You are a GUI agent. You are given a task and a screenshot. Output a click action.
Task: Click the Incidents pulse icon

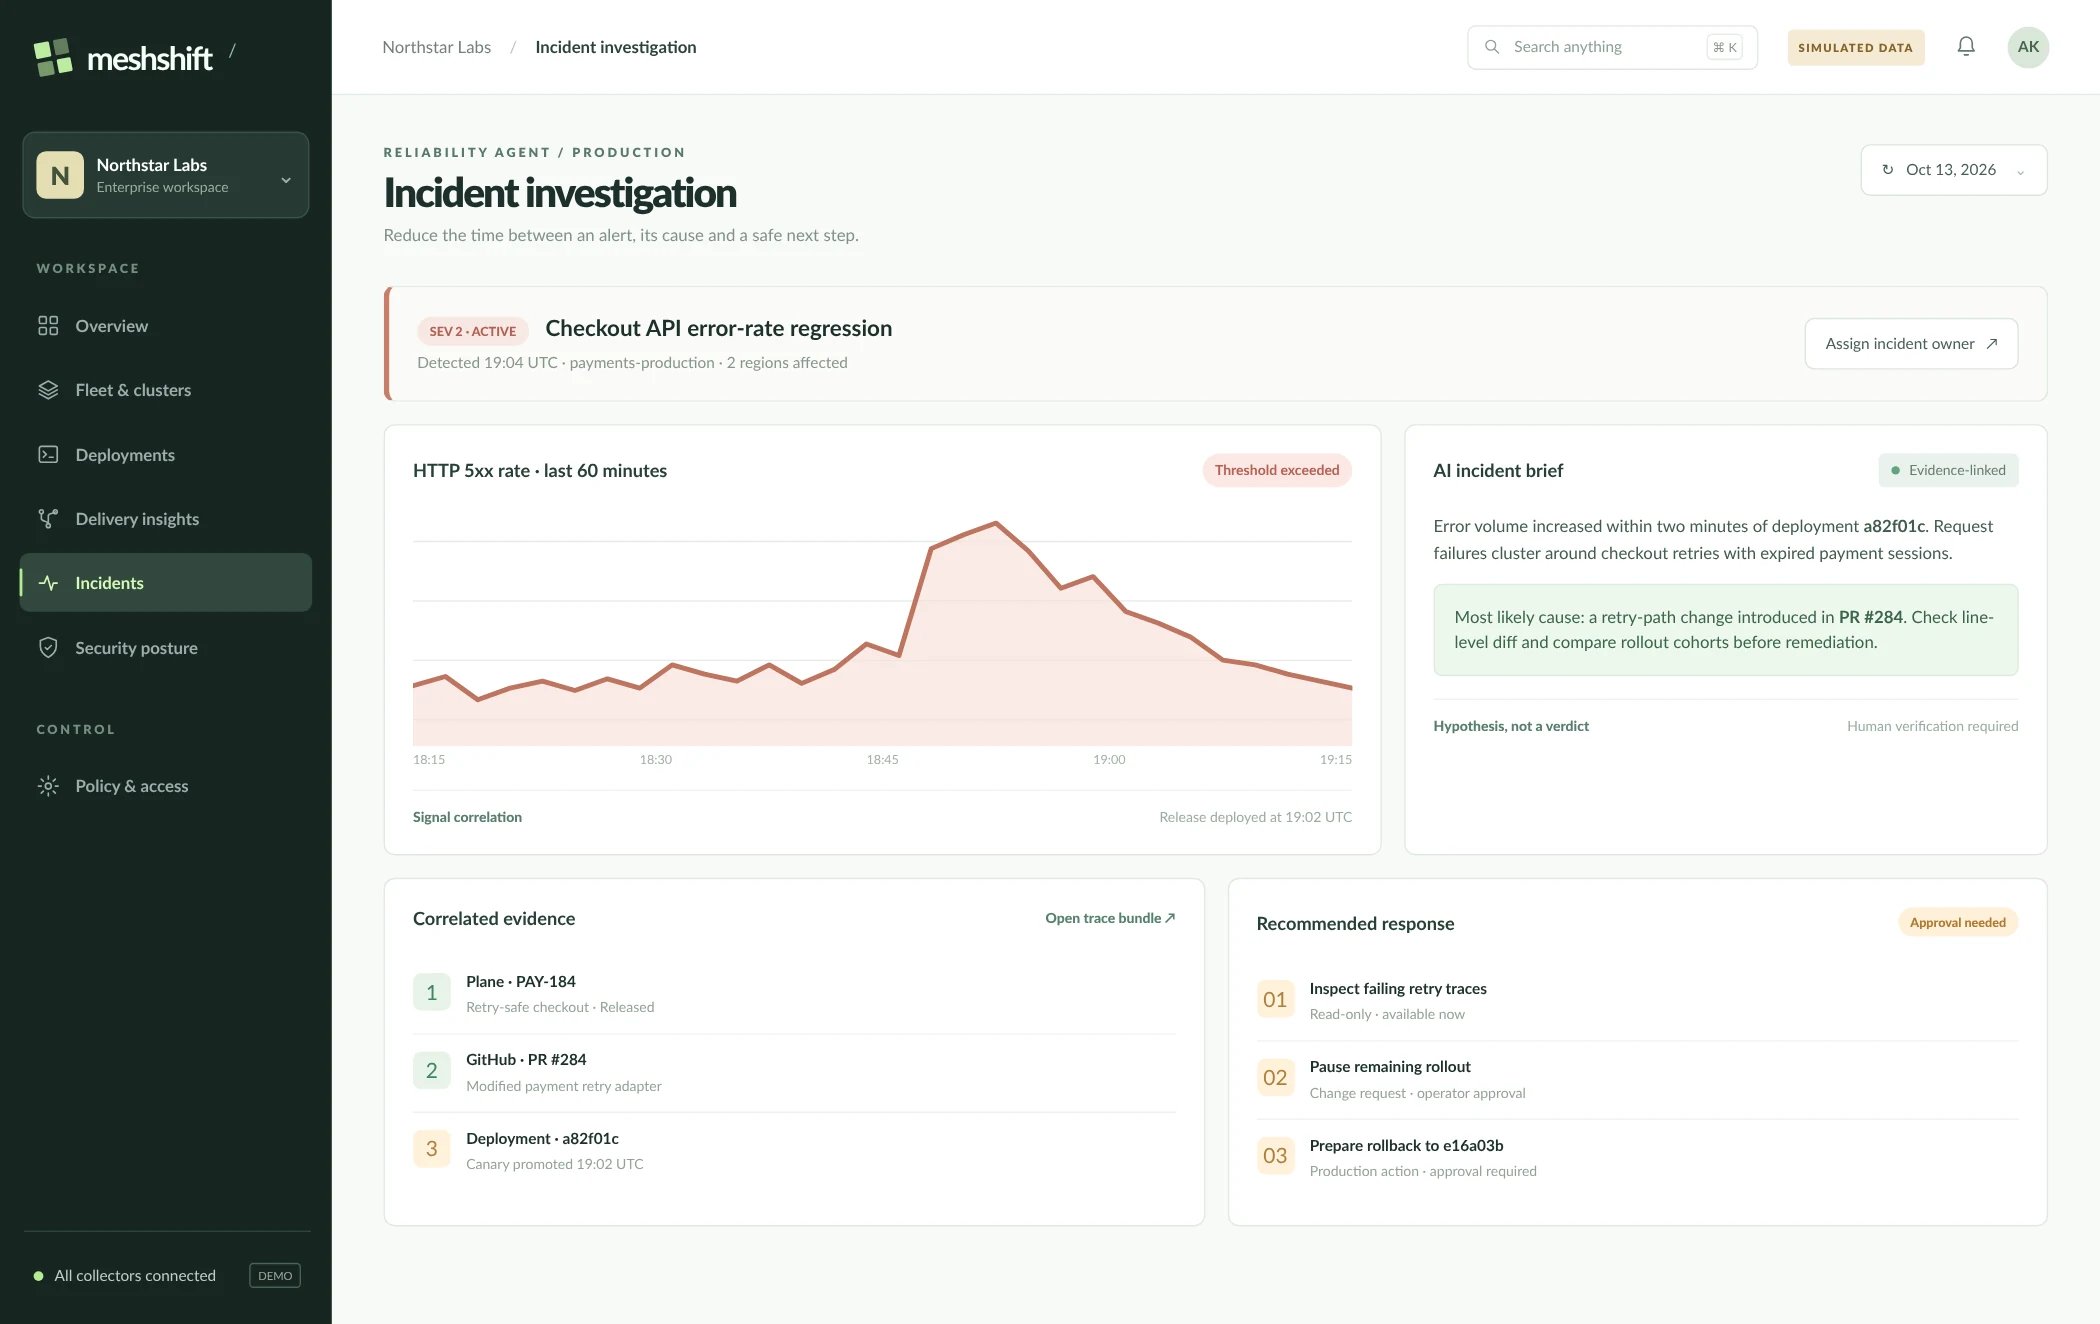coord(48,583)
